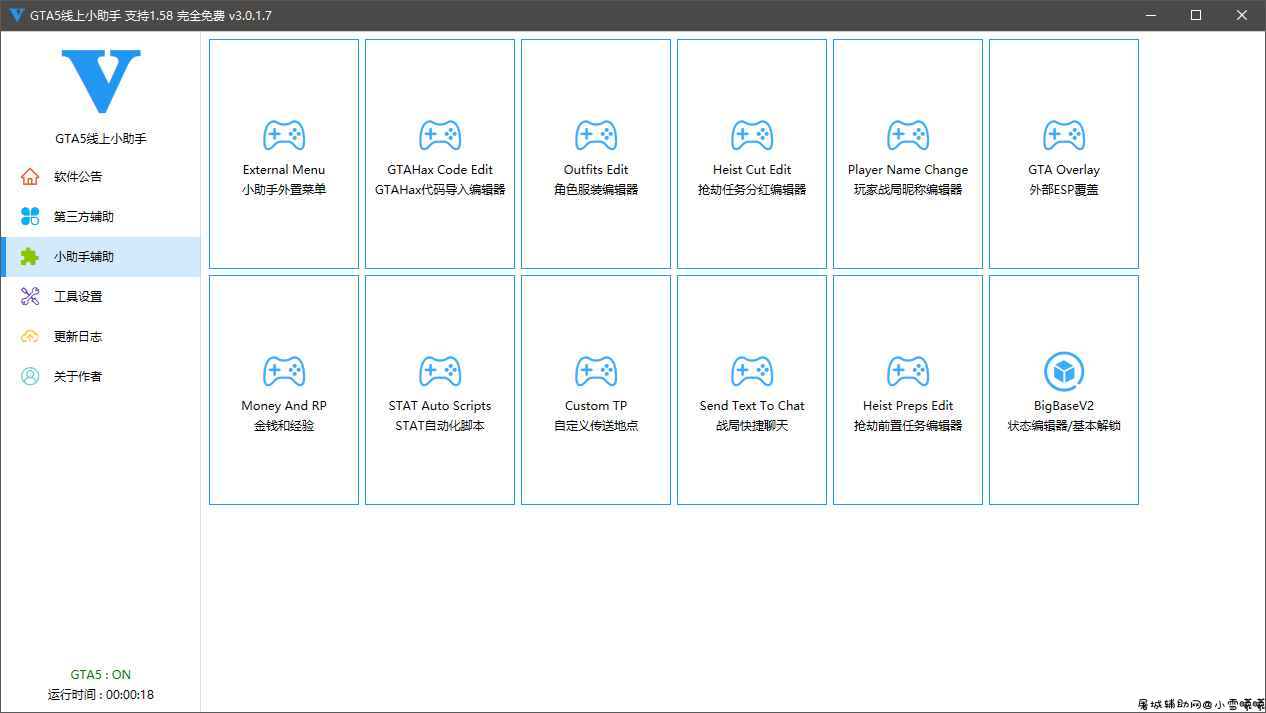This screenshot has width=1266, height=713.
Task: Select the Outfits Edit gamepad icon
Action: (x=596, y=135)
